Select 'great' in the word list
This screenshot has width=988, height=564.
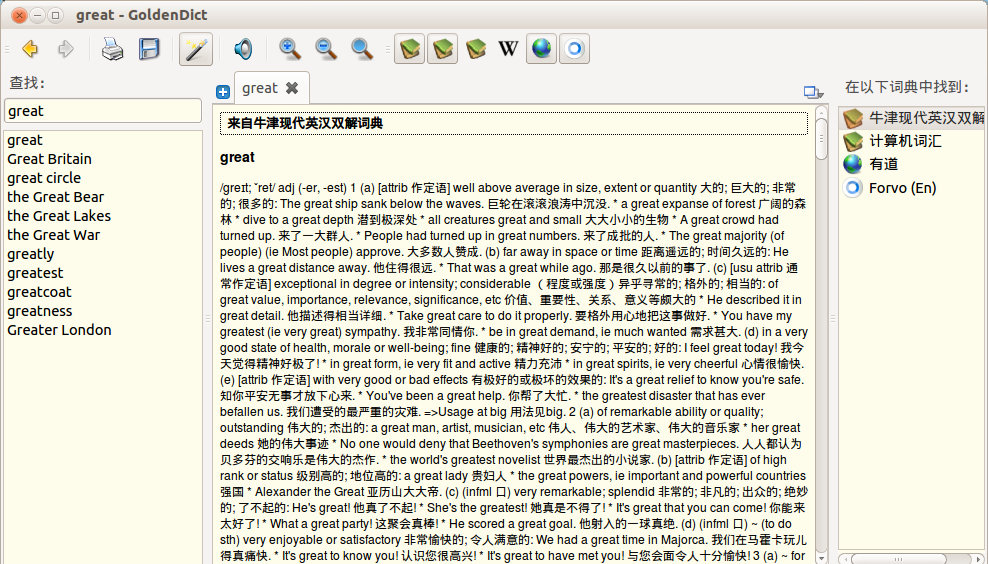tap(103, 140)
